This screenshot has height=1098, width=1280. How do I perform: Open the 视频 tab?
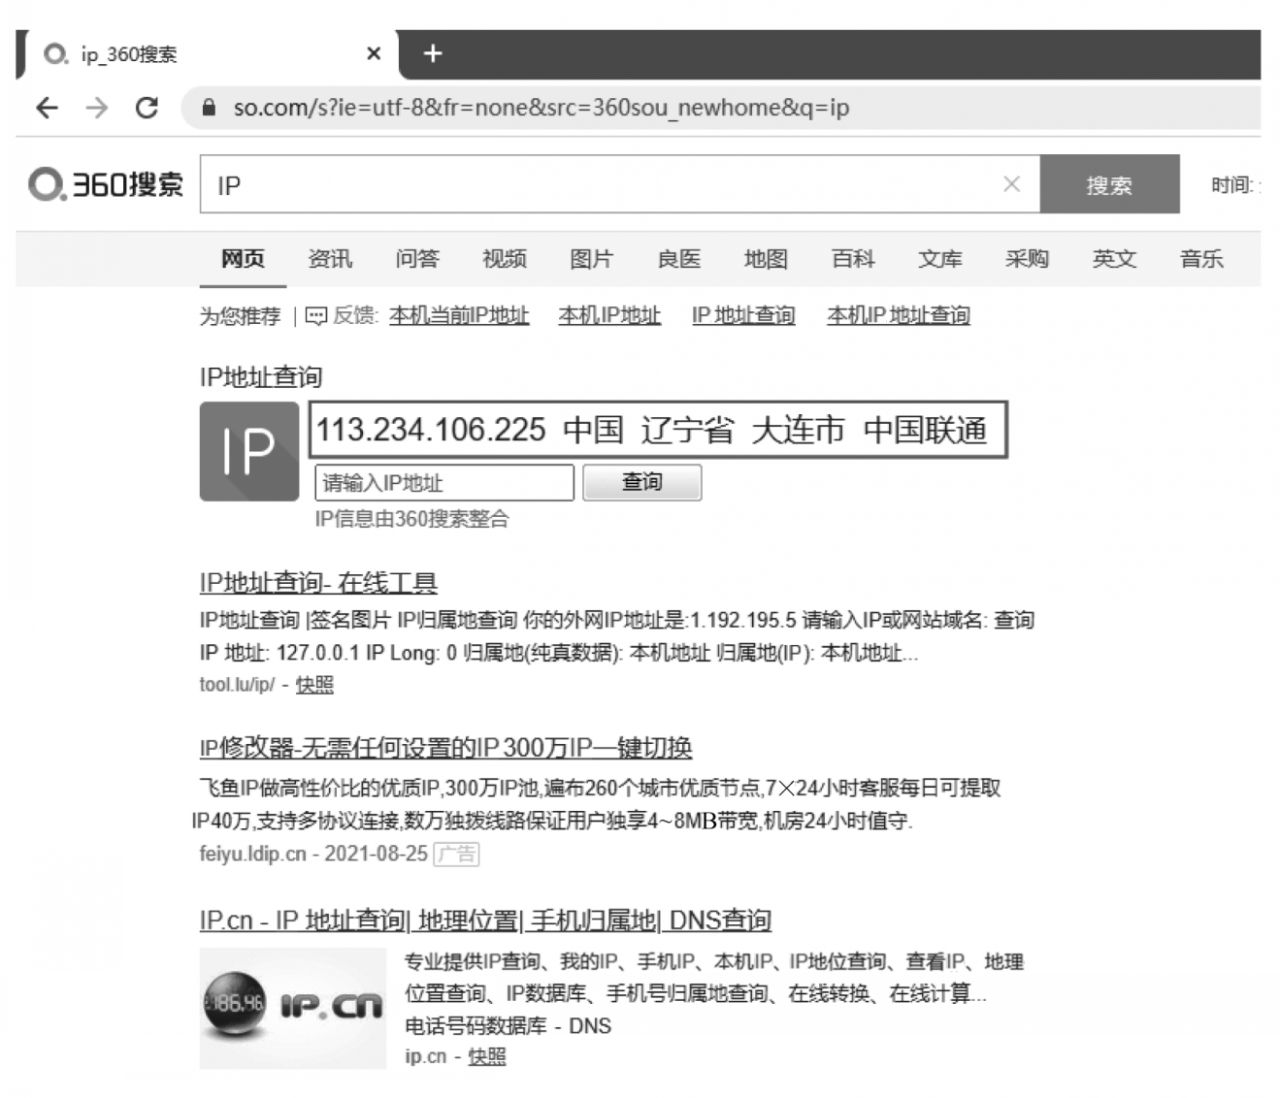click(x=504, y=259)
